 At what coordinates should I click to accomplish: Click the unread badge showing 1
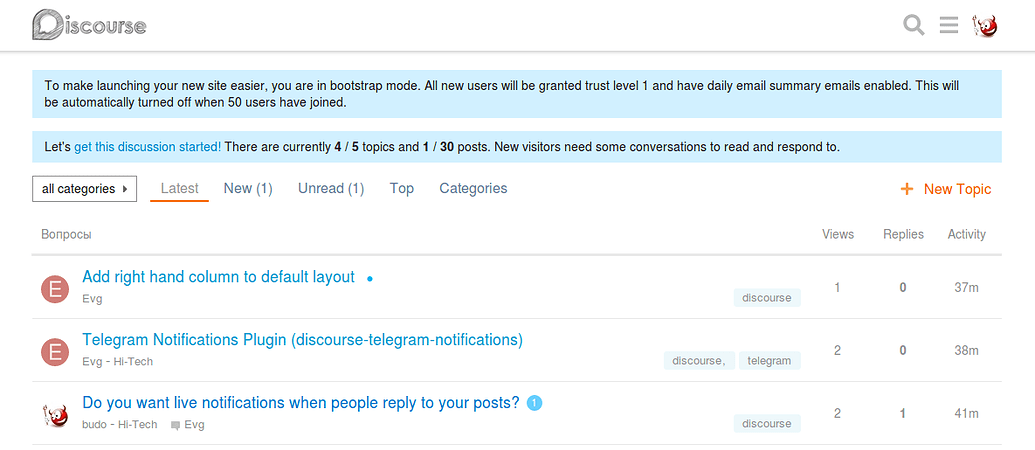[534, 403]
